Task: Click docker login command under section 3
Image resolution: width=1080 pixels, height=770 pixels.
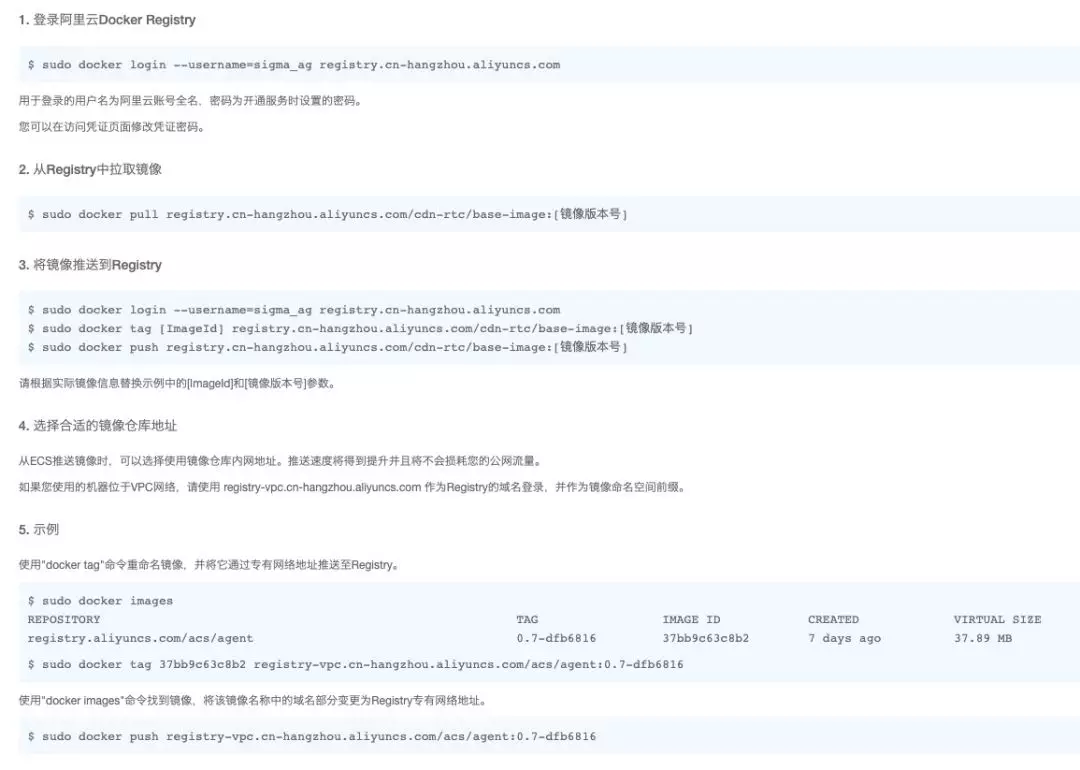Action: click(x=294, y=310)
